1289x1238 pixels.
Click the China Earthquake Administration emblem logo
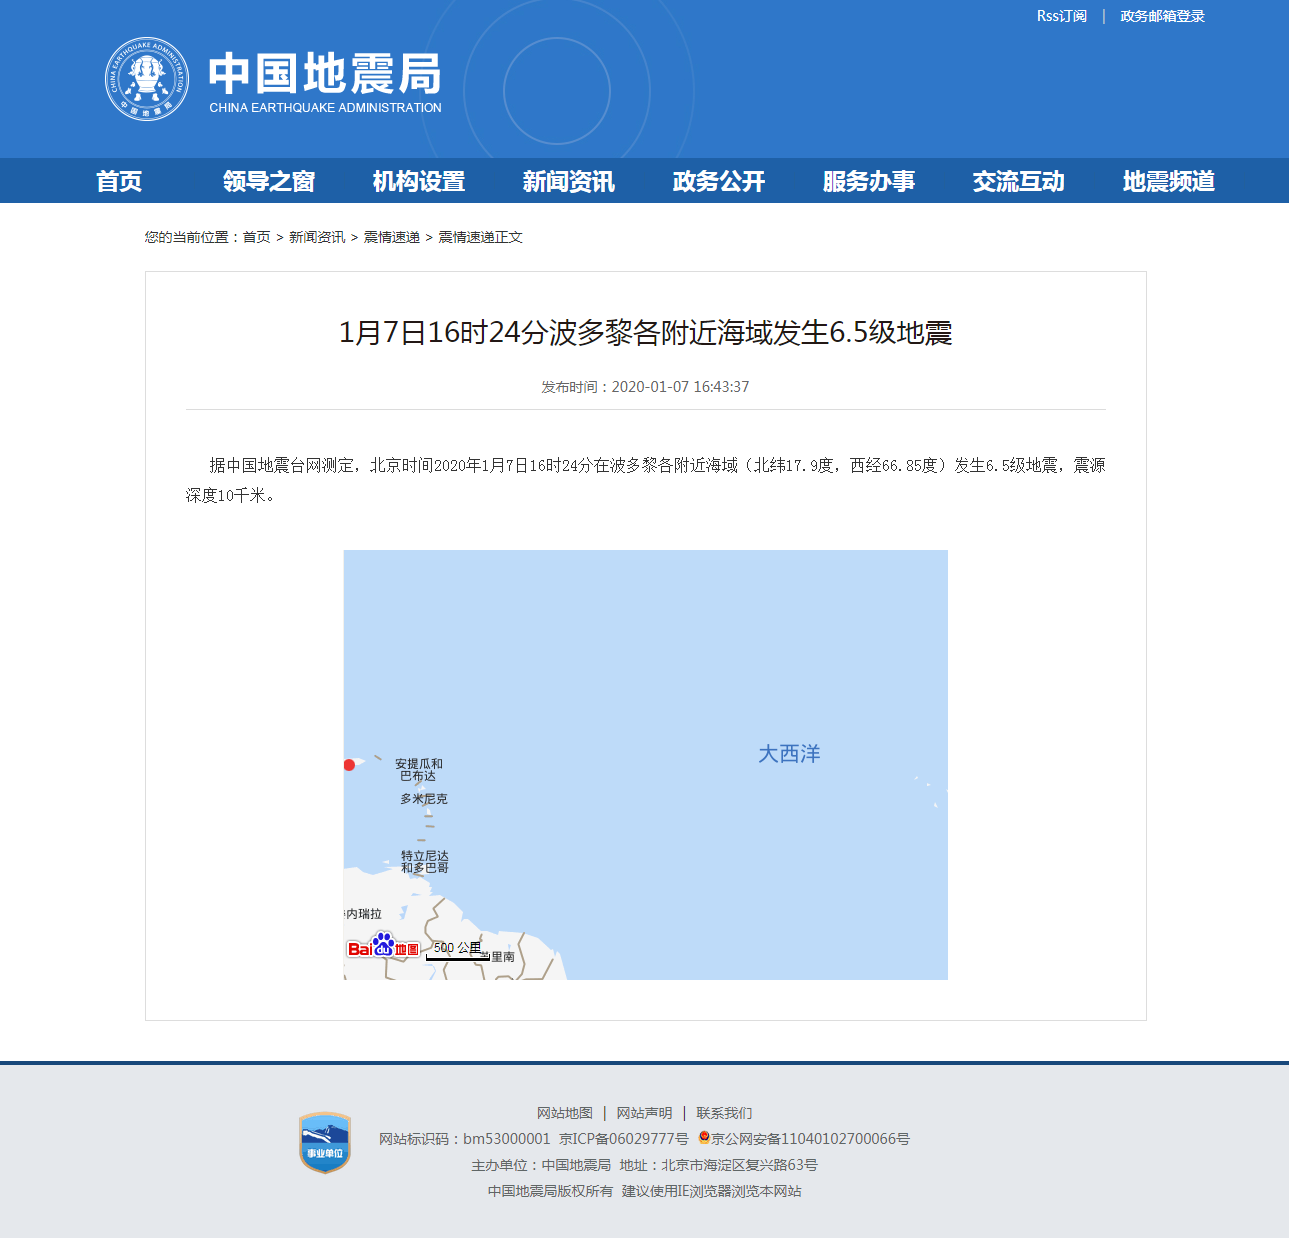(x=147, y=80)
